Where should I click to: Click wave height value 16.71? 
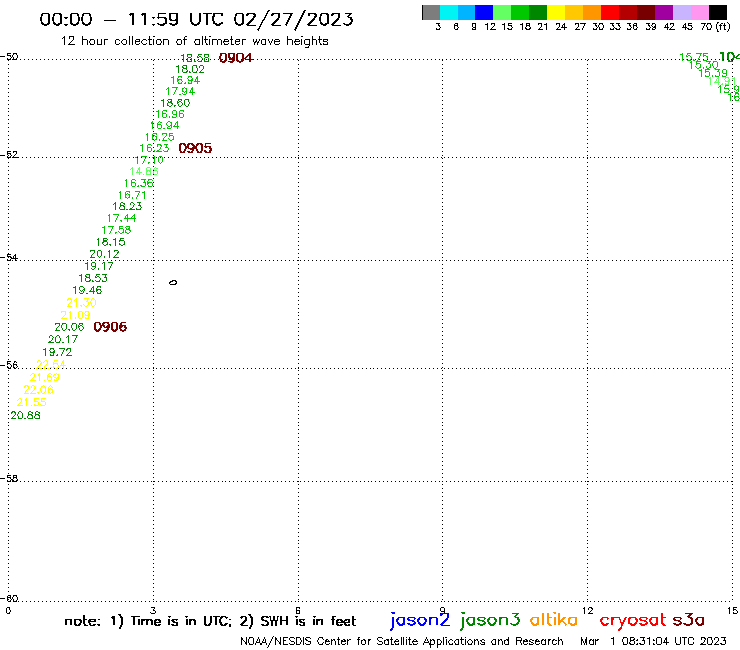pos(132,195)
